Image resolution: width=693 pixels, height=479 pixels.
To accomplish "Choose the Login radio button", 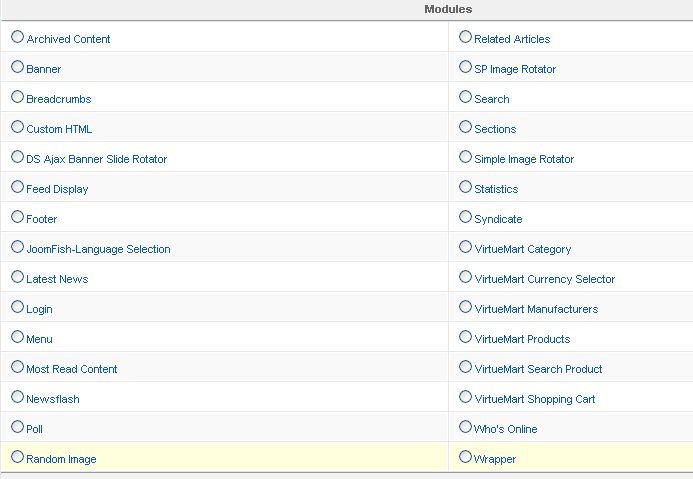I will click(17, 306).
